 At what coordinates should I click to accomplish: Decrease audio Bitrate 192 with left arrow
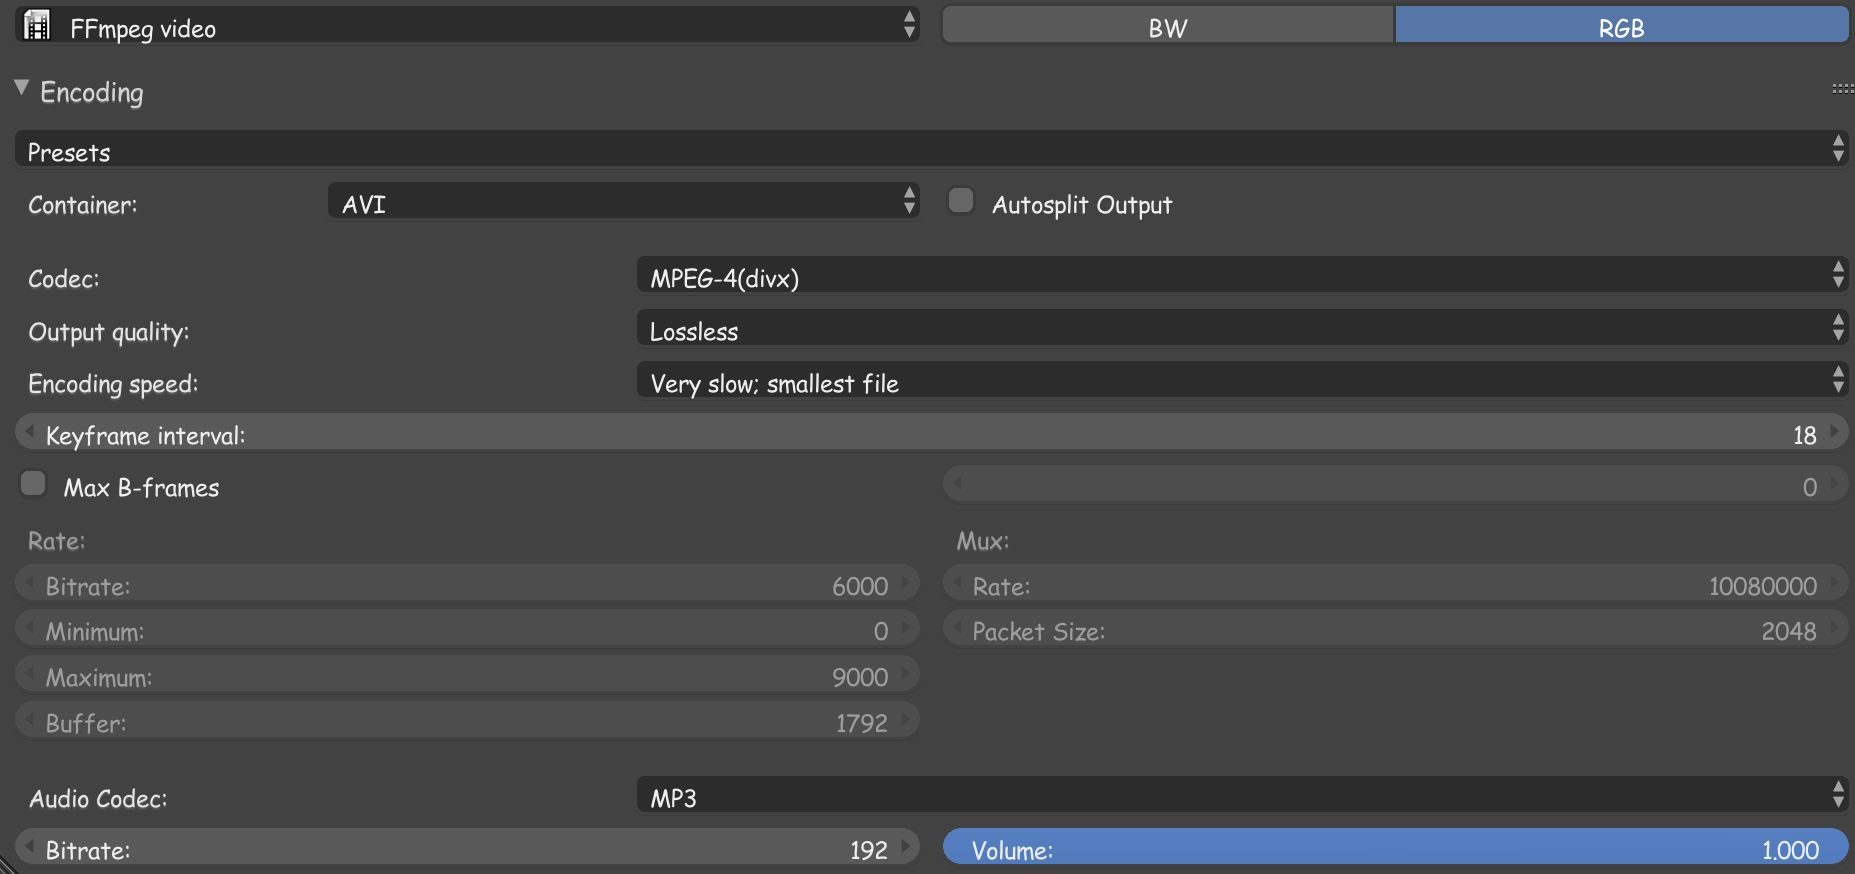29,847
